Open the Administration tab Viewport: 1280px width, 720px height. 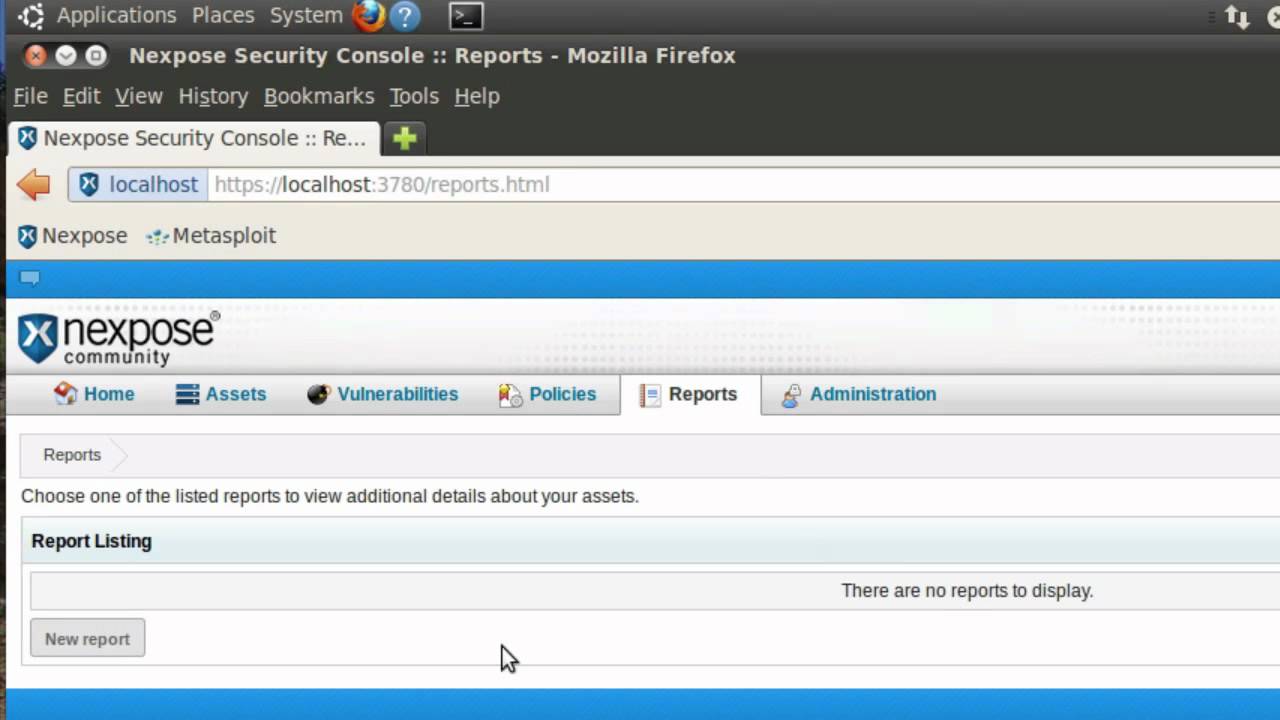click(859, 394)
